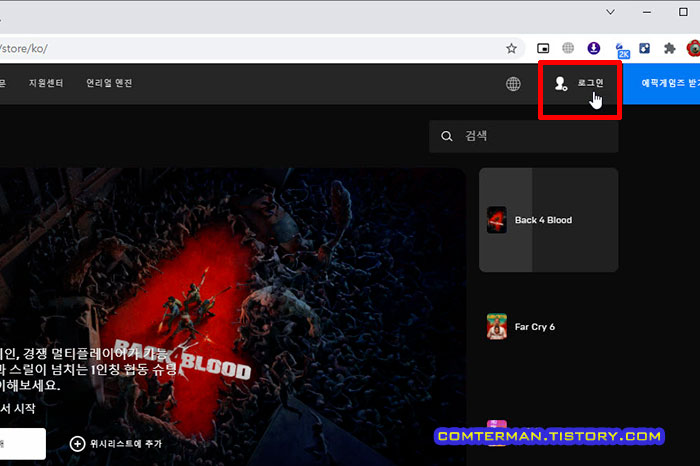Image resolution: width=700 pixels, height=466 pixels.
Task: Open the language globe selector
Action: (x=513, y=83)
